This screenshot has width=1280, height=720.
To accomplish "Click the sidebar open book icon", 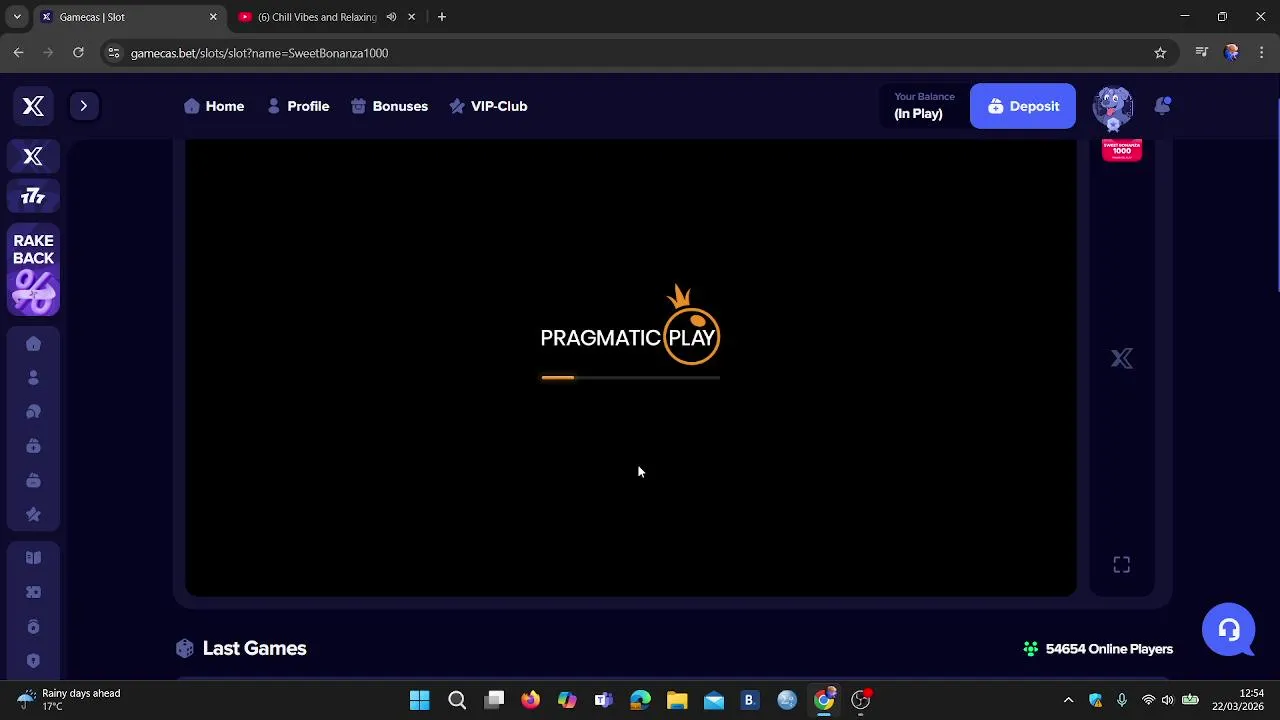I will point(33,558).
